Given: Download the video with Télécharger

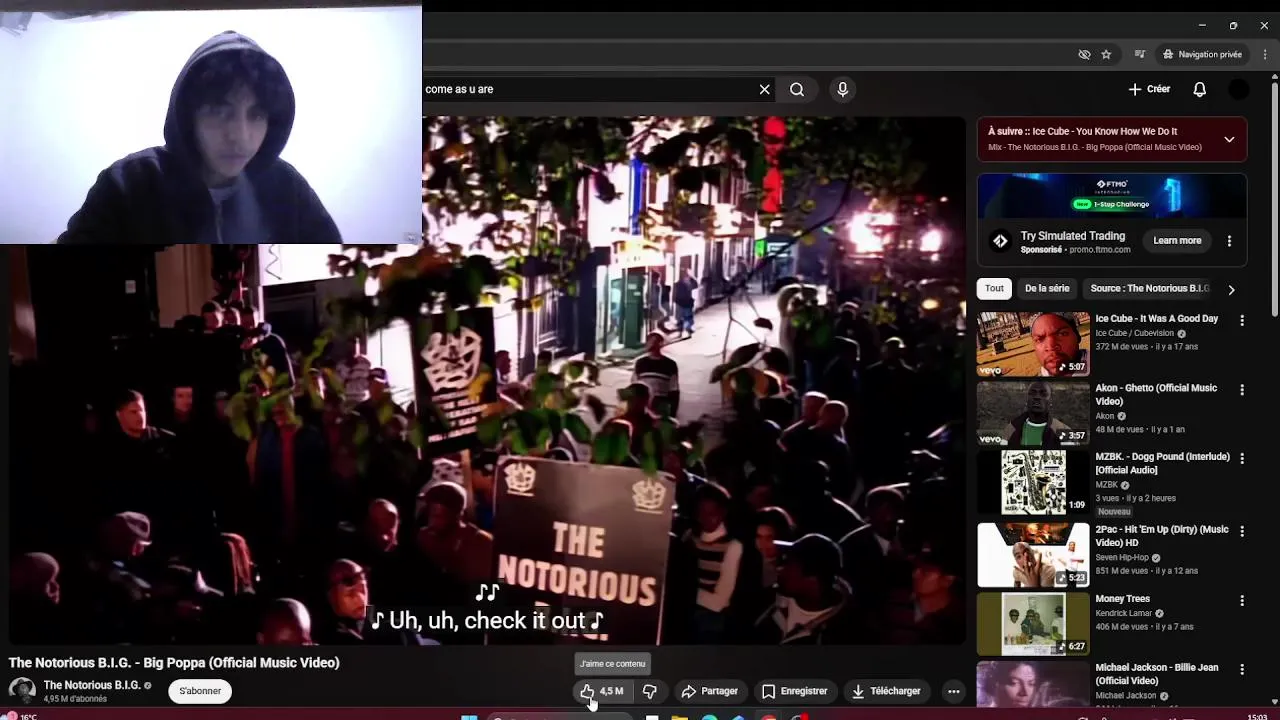Looking at the screenshot, I should pos(886,691).
